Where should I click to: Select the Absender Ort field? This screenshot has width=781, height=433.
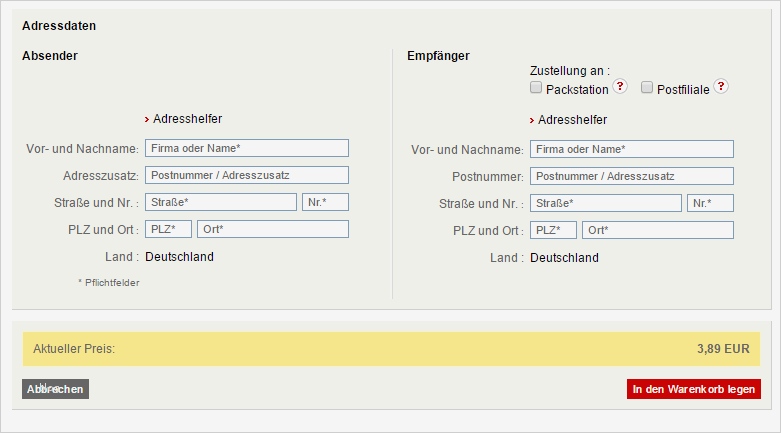pyautogui.click(x=273, y=229)
